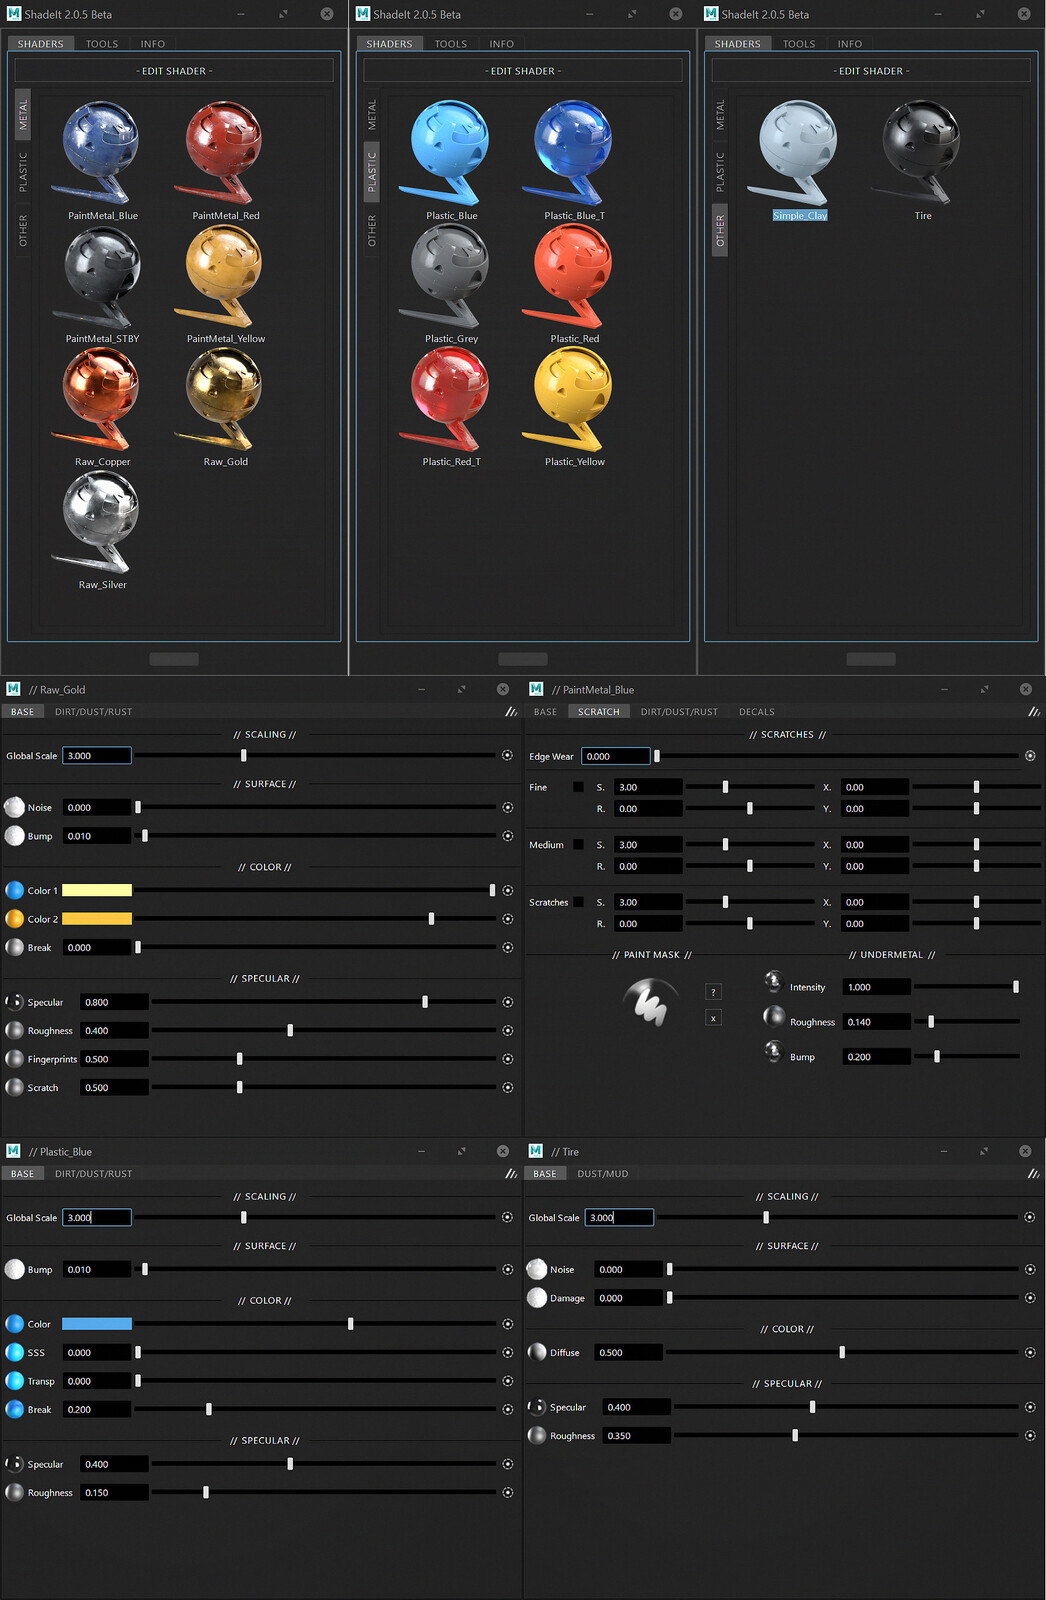Viewport: 1046px width, 1600px height.
Task: Enable the Fine scratches checkbox
Action: pos(578,787)
